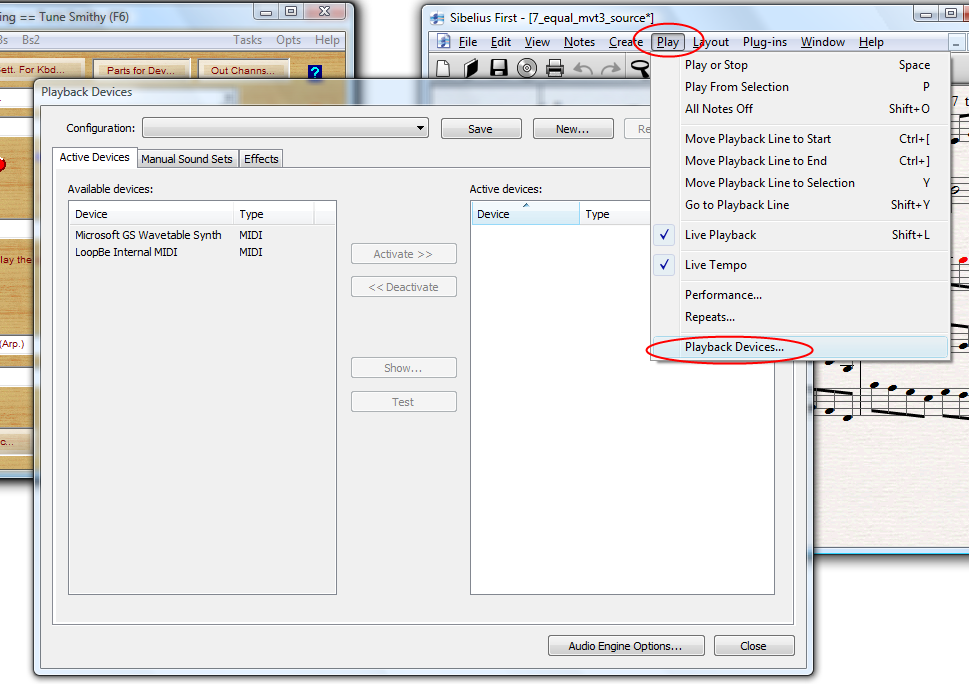Select Go to Playback Line entry
Screen dimensions: 969x684
pos(801,205)
